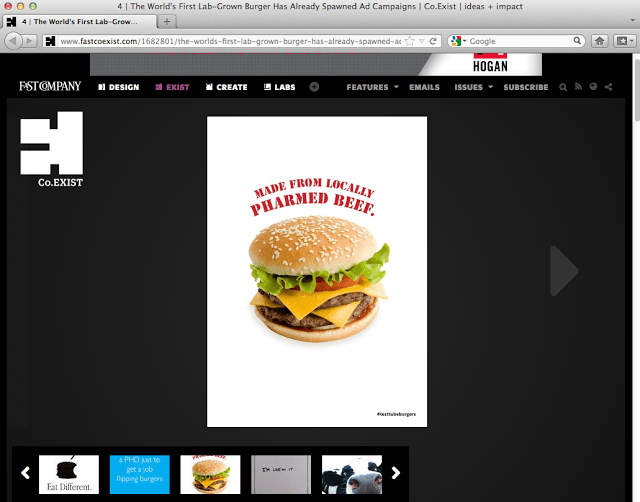
Task: Click the browser back arrow button
Action: coord(14,41)
